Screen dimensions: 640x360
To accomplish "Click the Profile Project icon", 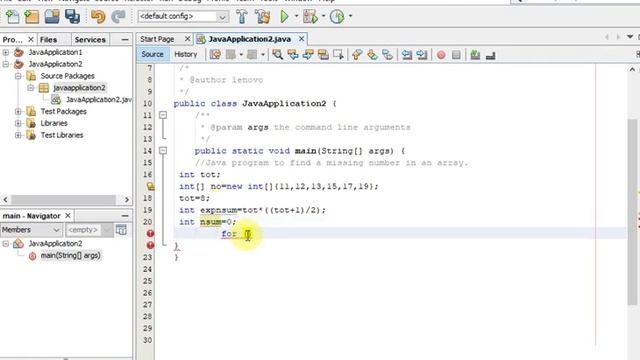I will (x=337, y=16).
